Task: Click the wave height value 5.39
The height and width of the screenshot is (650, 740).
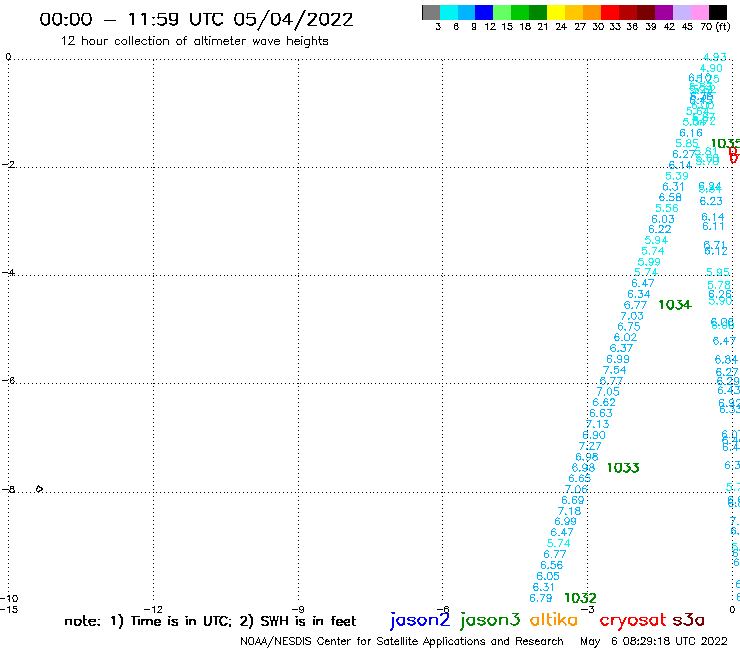Action: (x=676, y=176)
